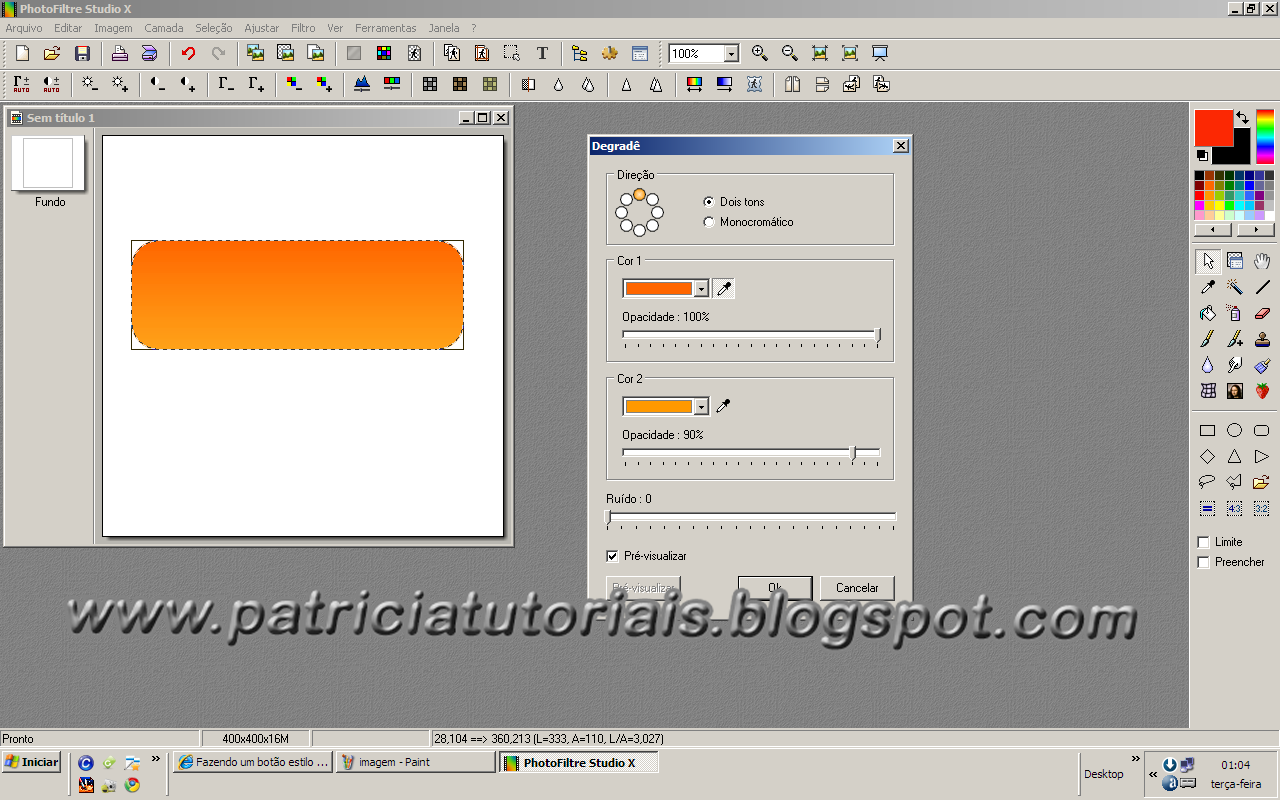Select the paint bucket fill tool
Screen dimensions: 1280x800
pos(1208,313)
